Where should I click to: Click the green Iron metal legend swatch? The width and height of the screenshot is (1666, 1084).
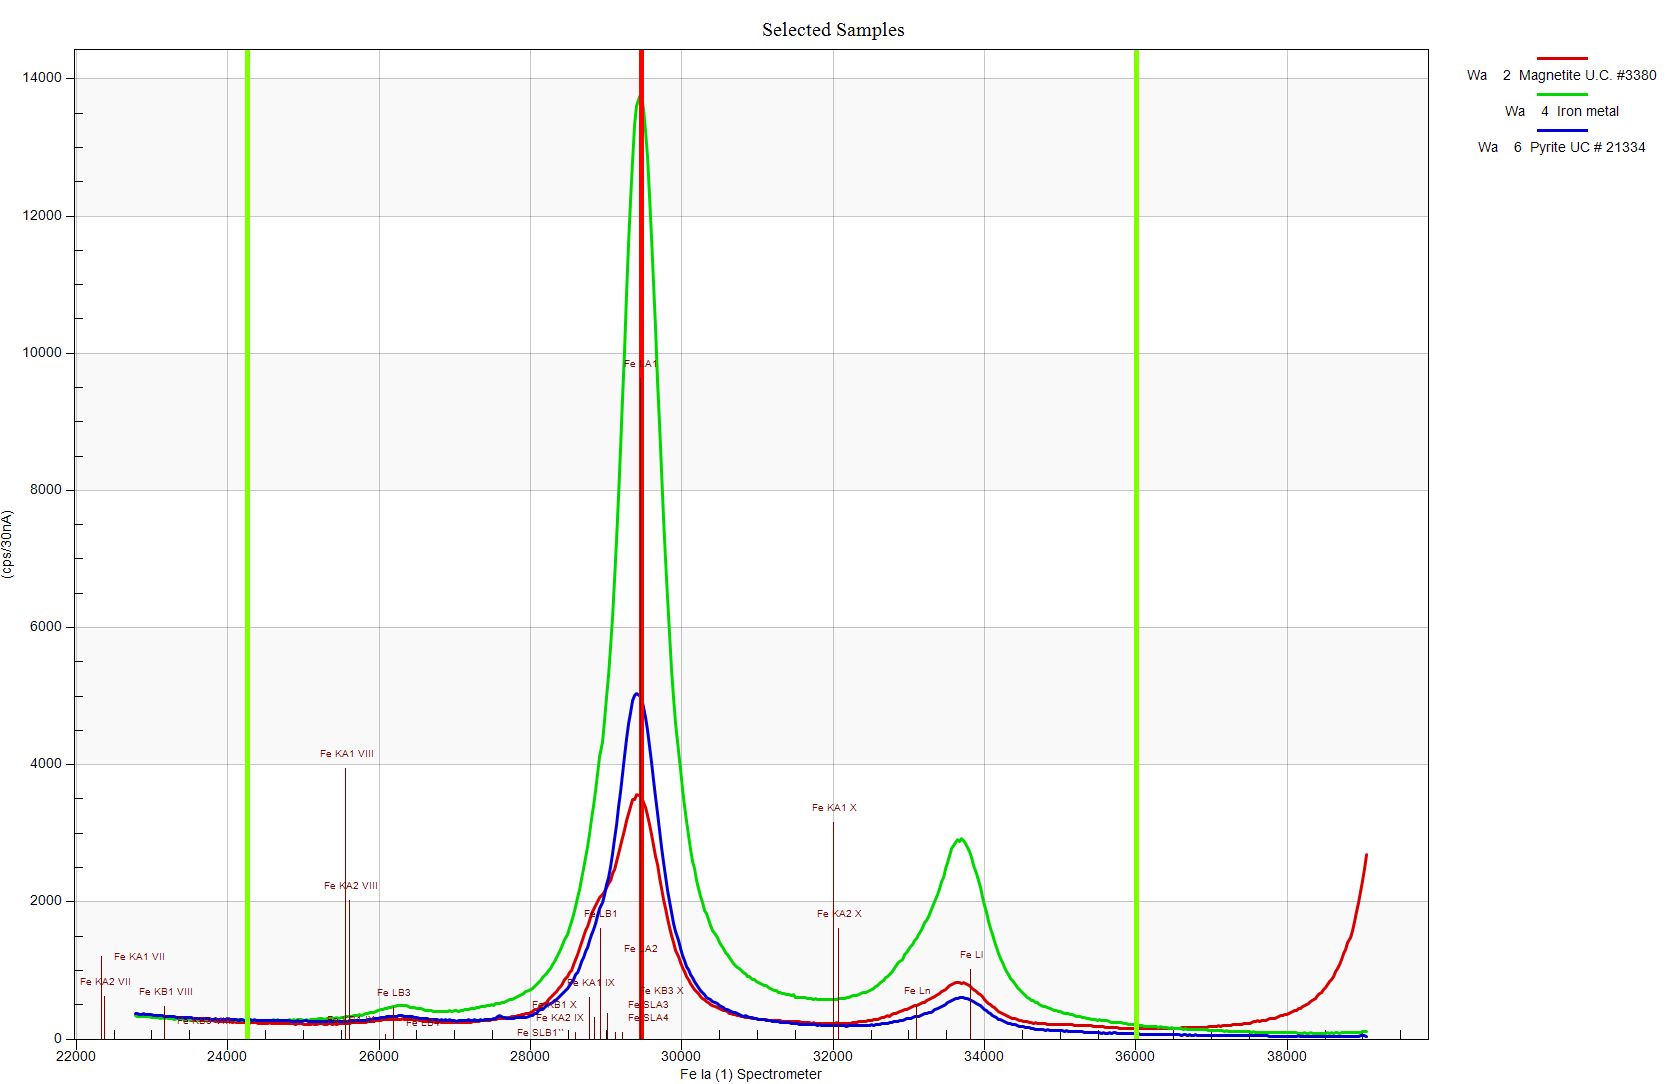tap(1561, 95)
